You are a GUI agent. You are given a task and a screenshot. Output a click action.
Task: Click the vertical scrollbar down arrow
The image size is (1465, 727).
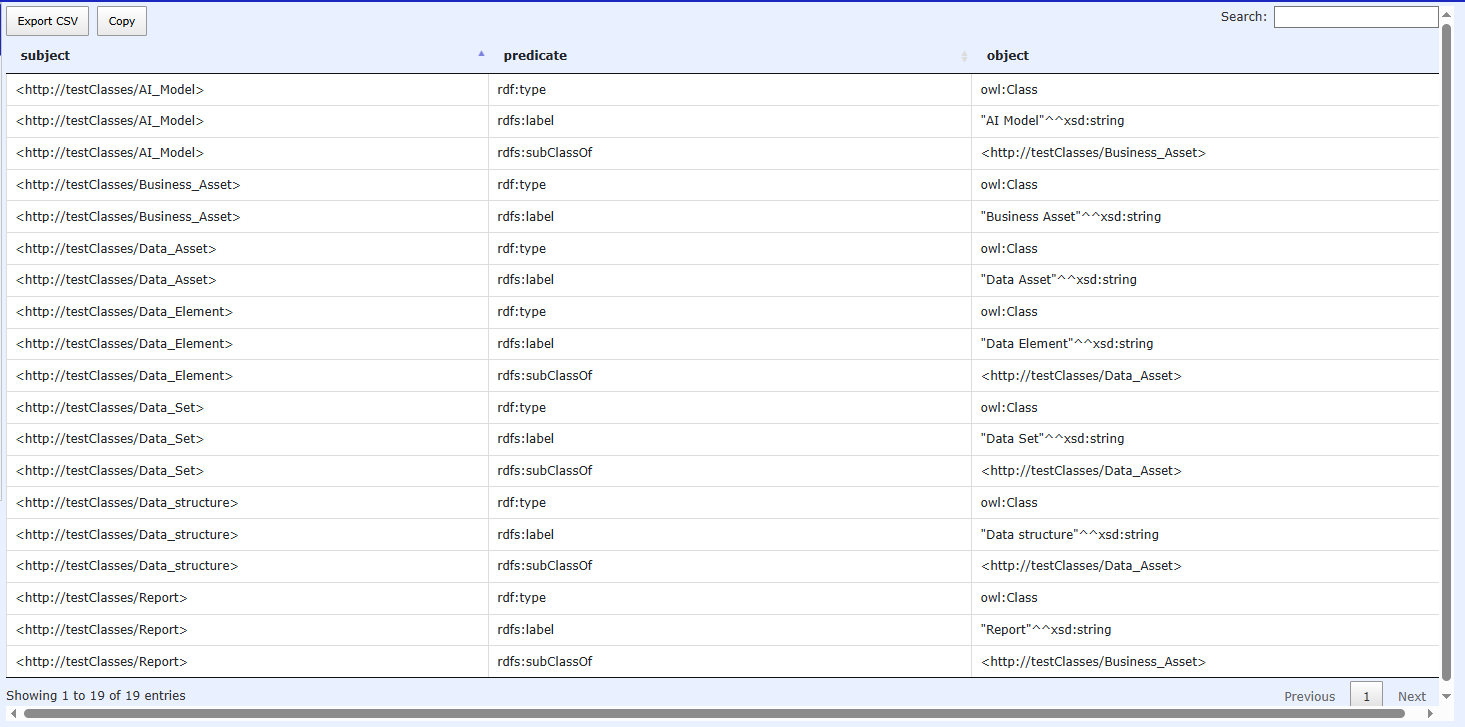click(1446, 696)
